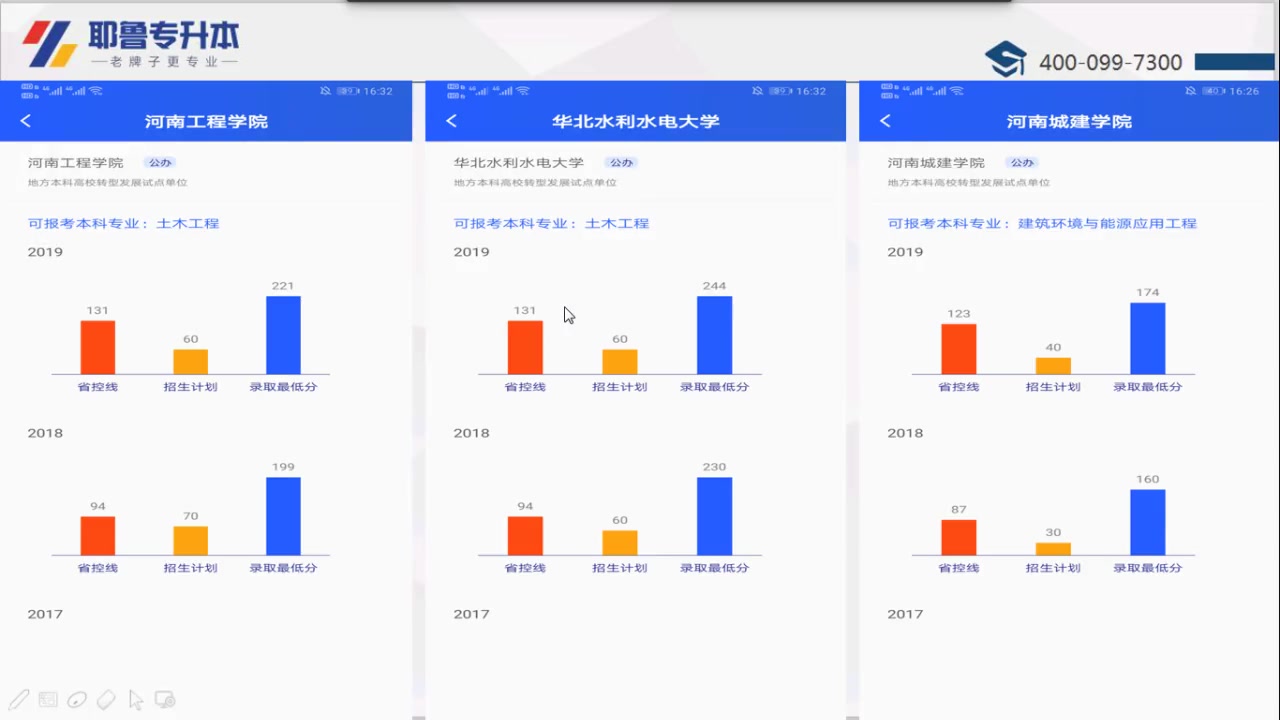1280x720 pixels.
Task: Click orange bar 70 in 河南工程学院 2018
Action: (x=190, y=541)
